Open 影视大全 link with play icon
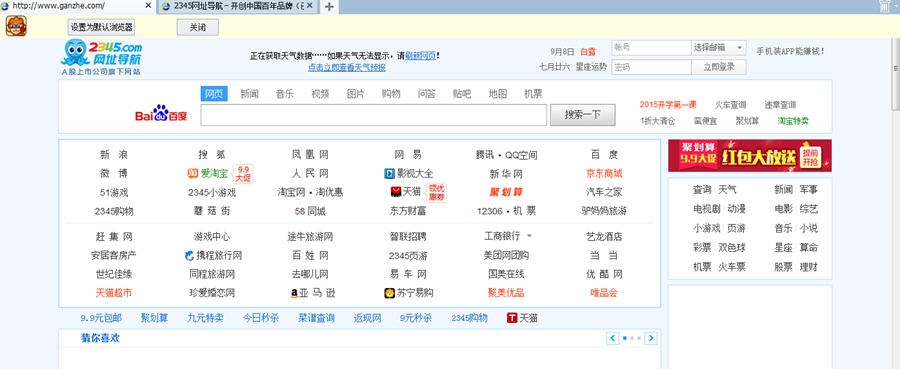 coord(408,173)
